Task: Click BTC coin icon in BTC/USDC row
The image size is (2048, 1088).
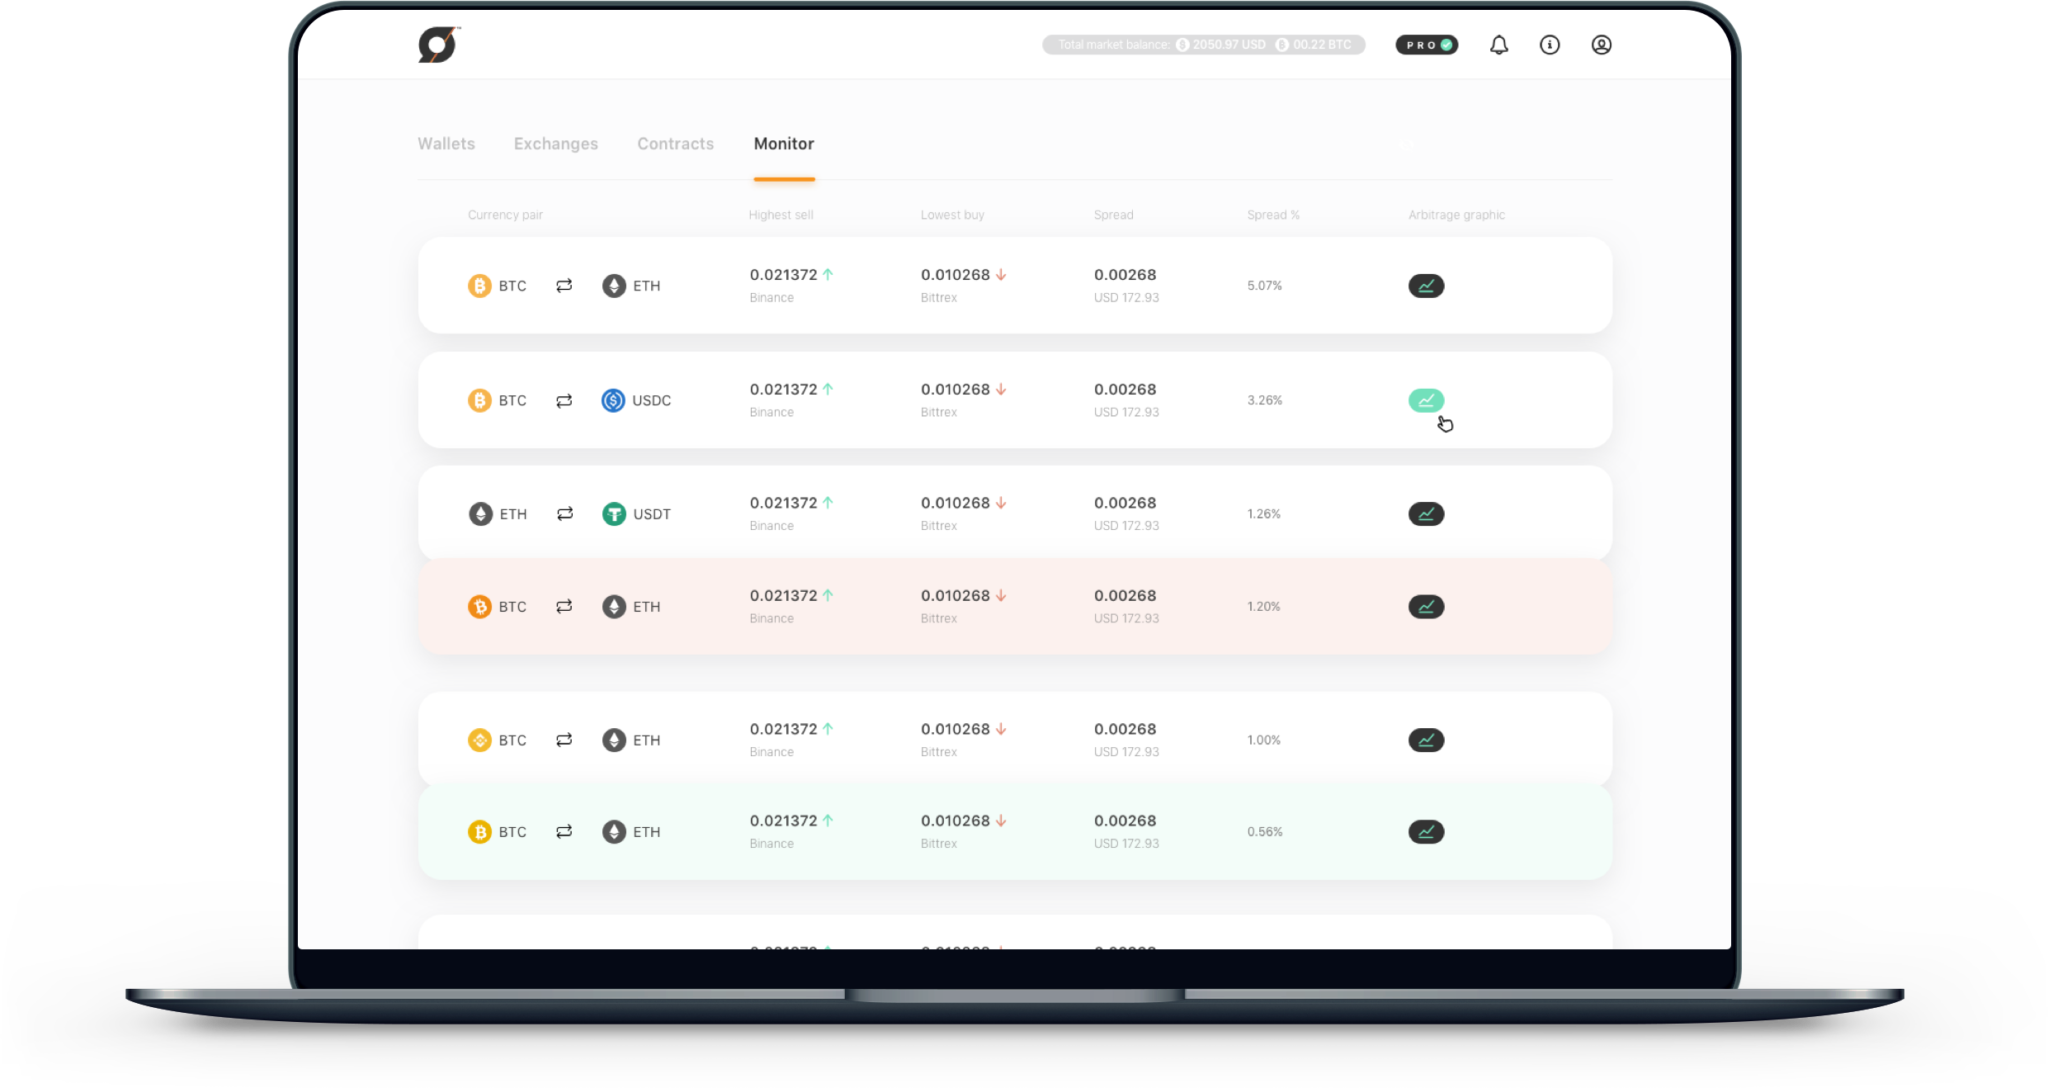Action: (480, 400)
